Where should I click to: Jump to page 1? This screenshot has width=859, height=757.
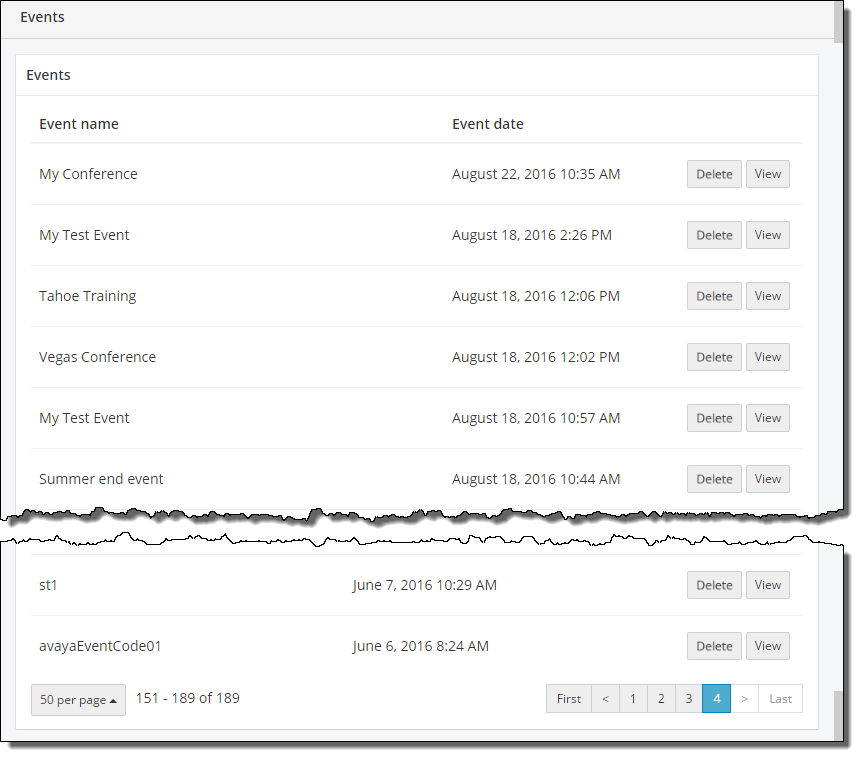(633, 699)
